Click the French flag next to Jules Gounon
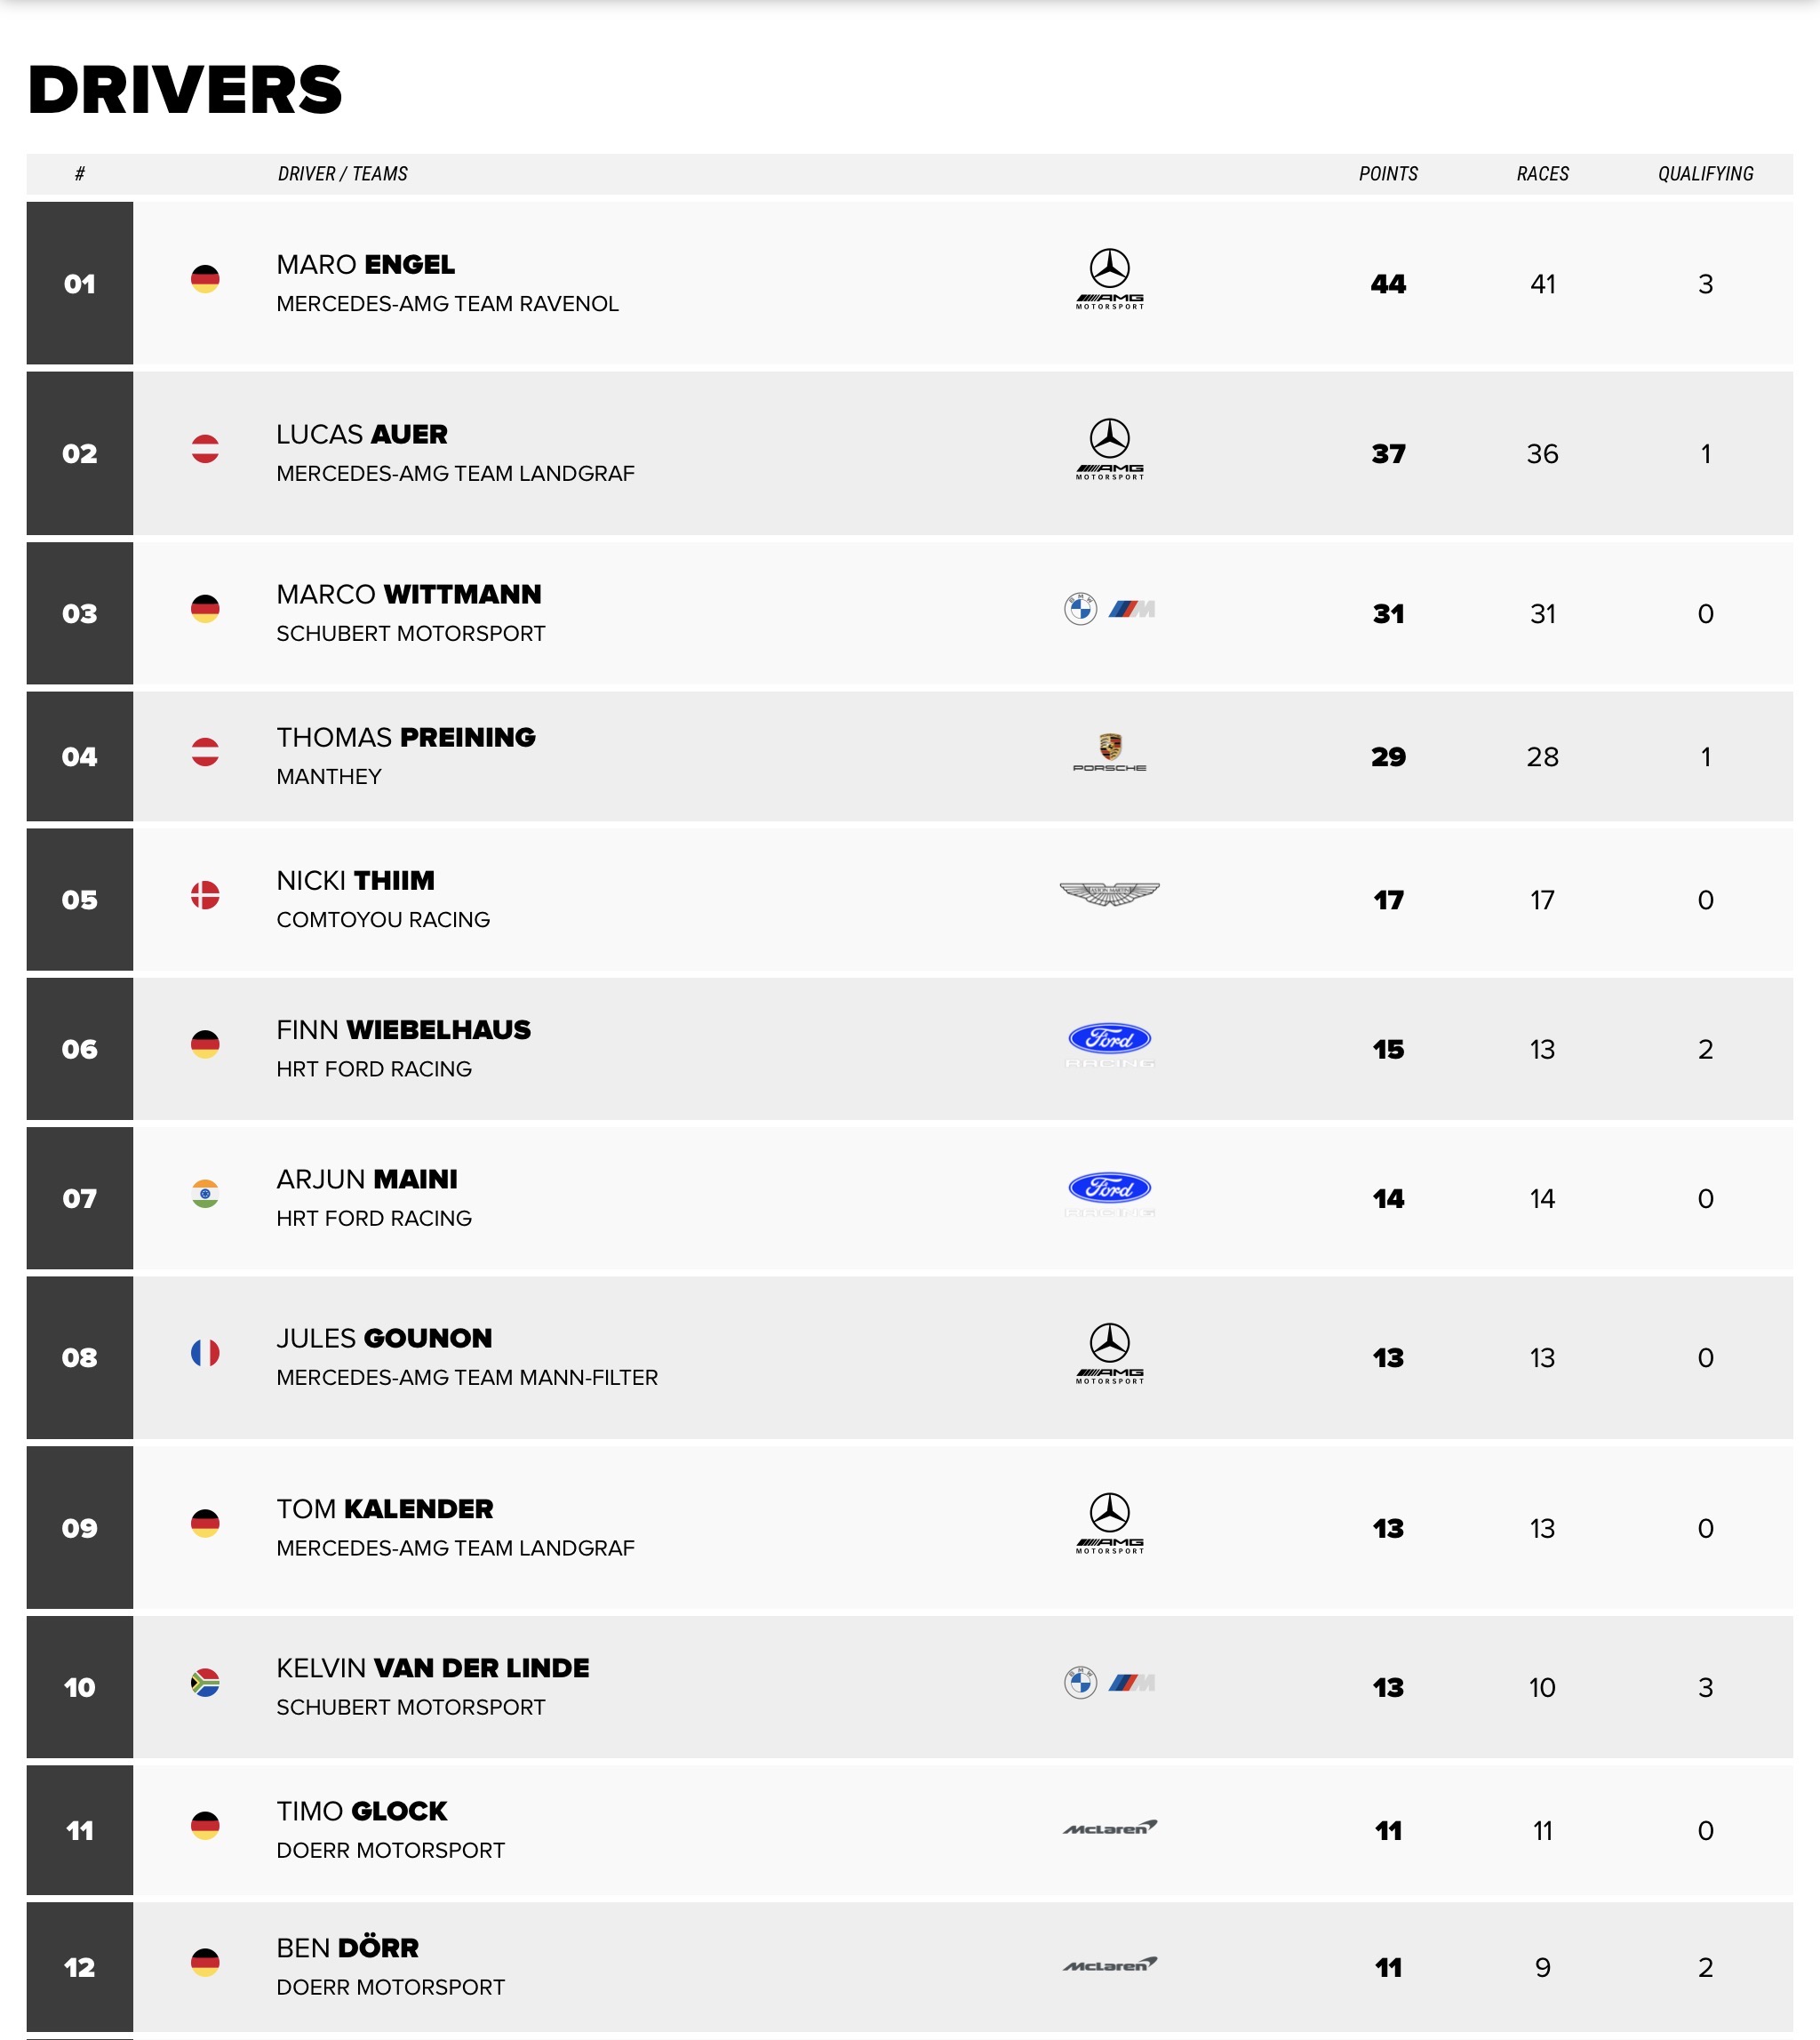The image size is (1820, 2040). (205, 1353)
